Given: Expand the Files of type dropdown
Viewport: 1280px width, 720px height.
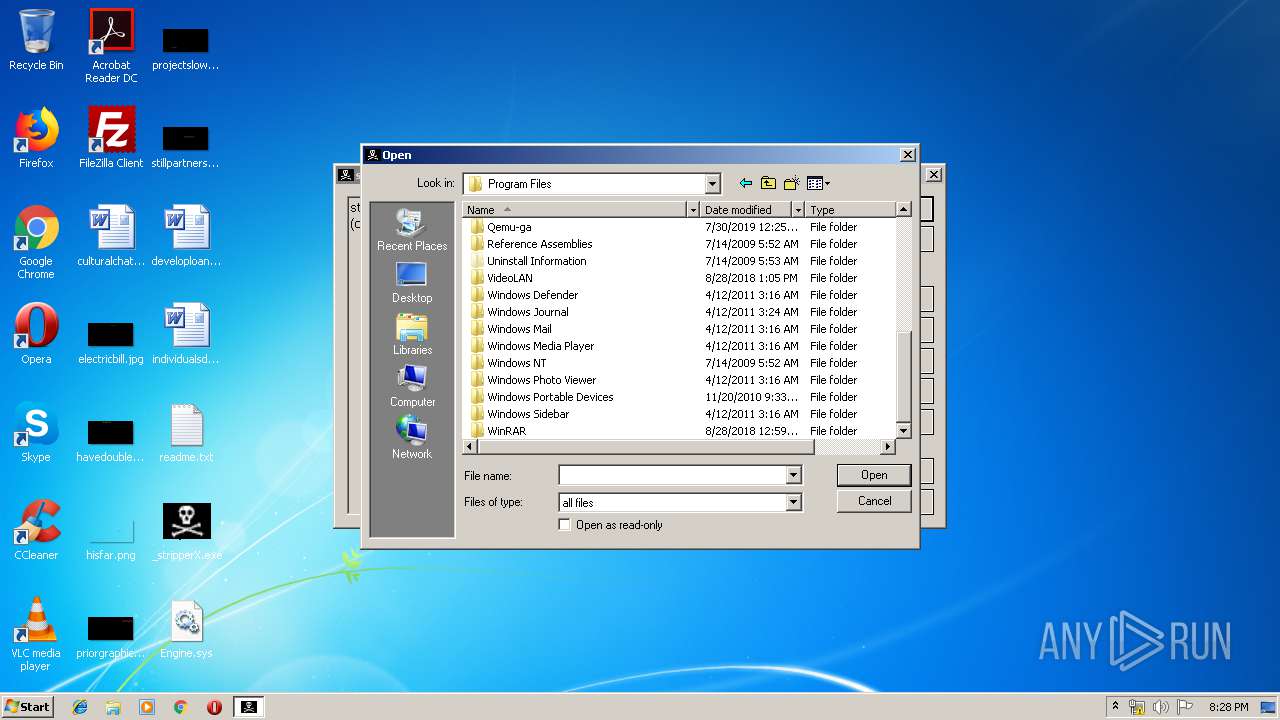Looking at the screenshot, I should coord(793,503).
